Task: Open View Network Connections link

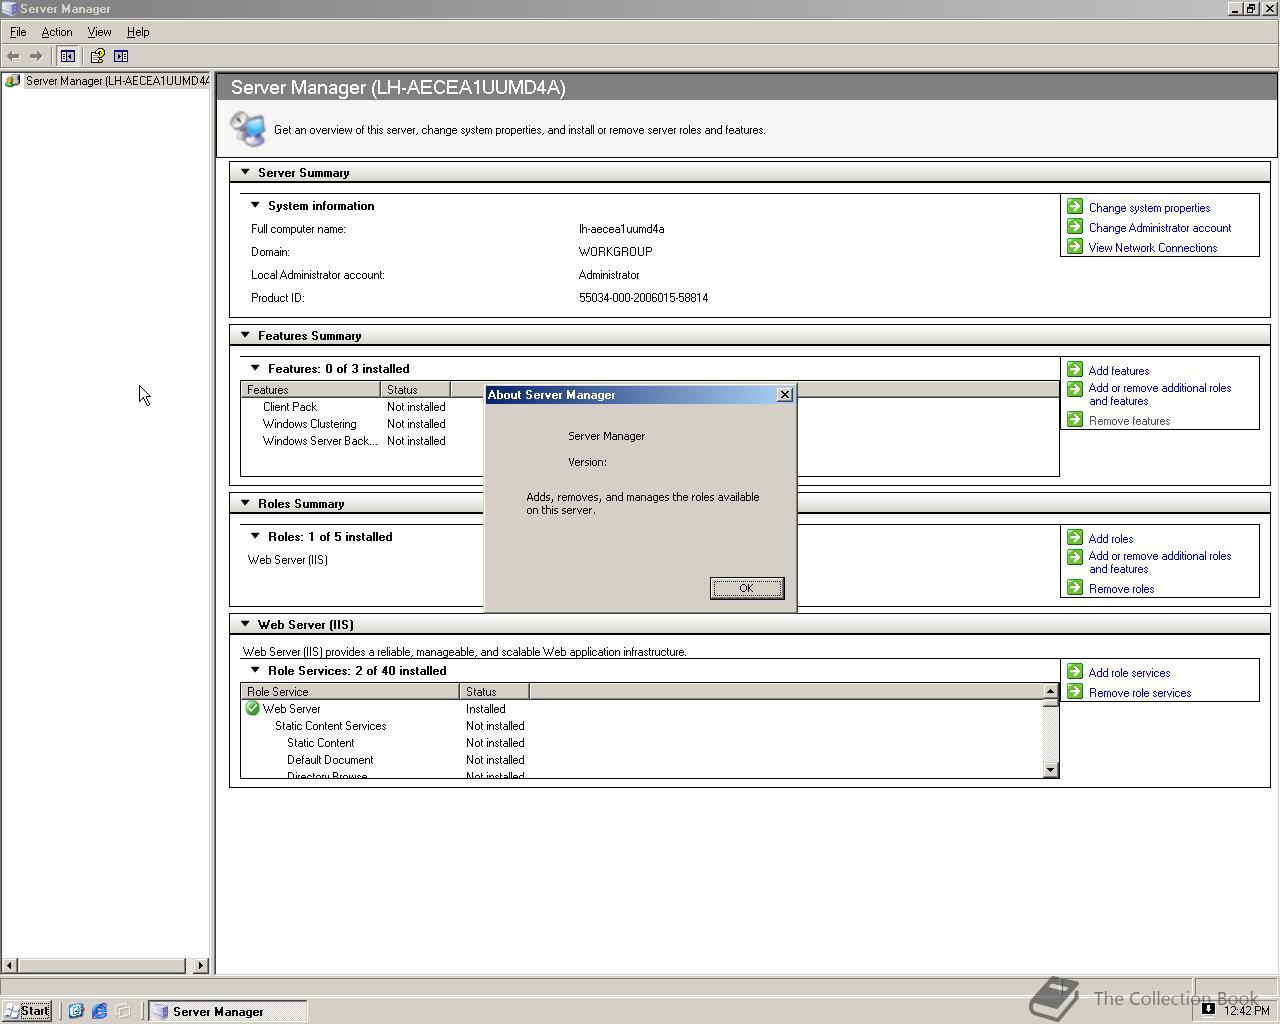Action: pos(1153,248)
